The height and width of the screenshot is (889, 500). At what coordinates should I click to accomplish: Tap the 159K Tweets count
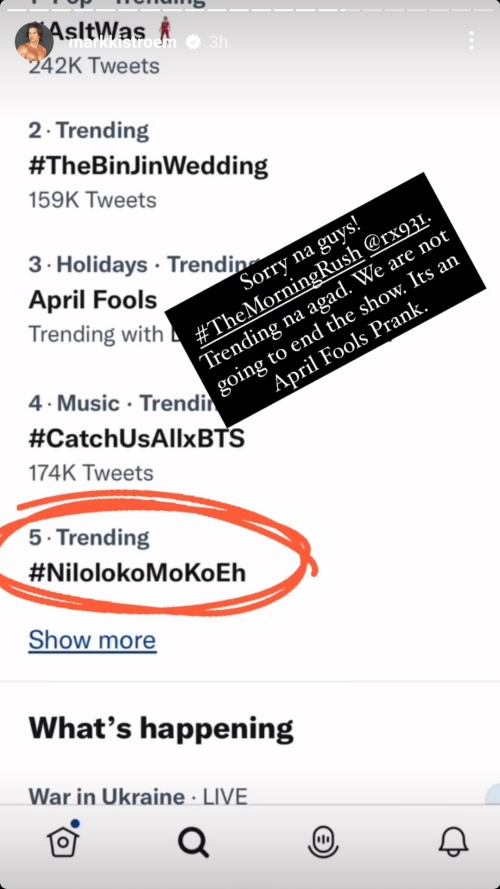pyautogui.click(x=92, y=200)
